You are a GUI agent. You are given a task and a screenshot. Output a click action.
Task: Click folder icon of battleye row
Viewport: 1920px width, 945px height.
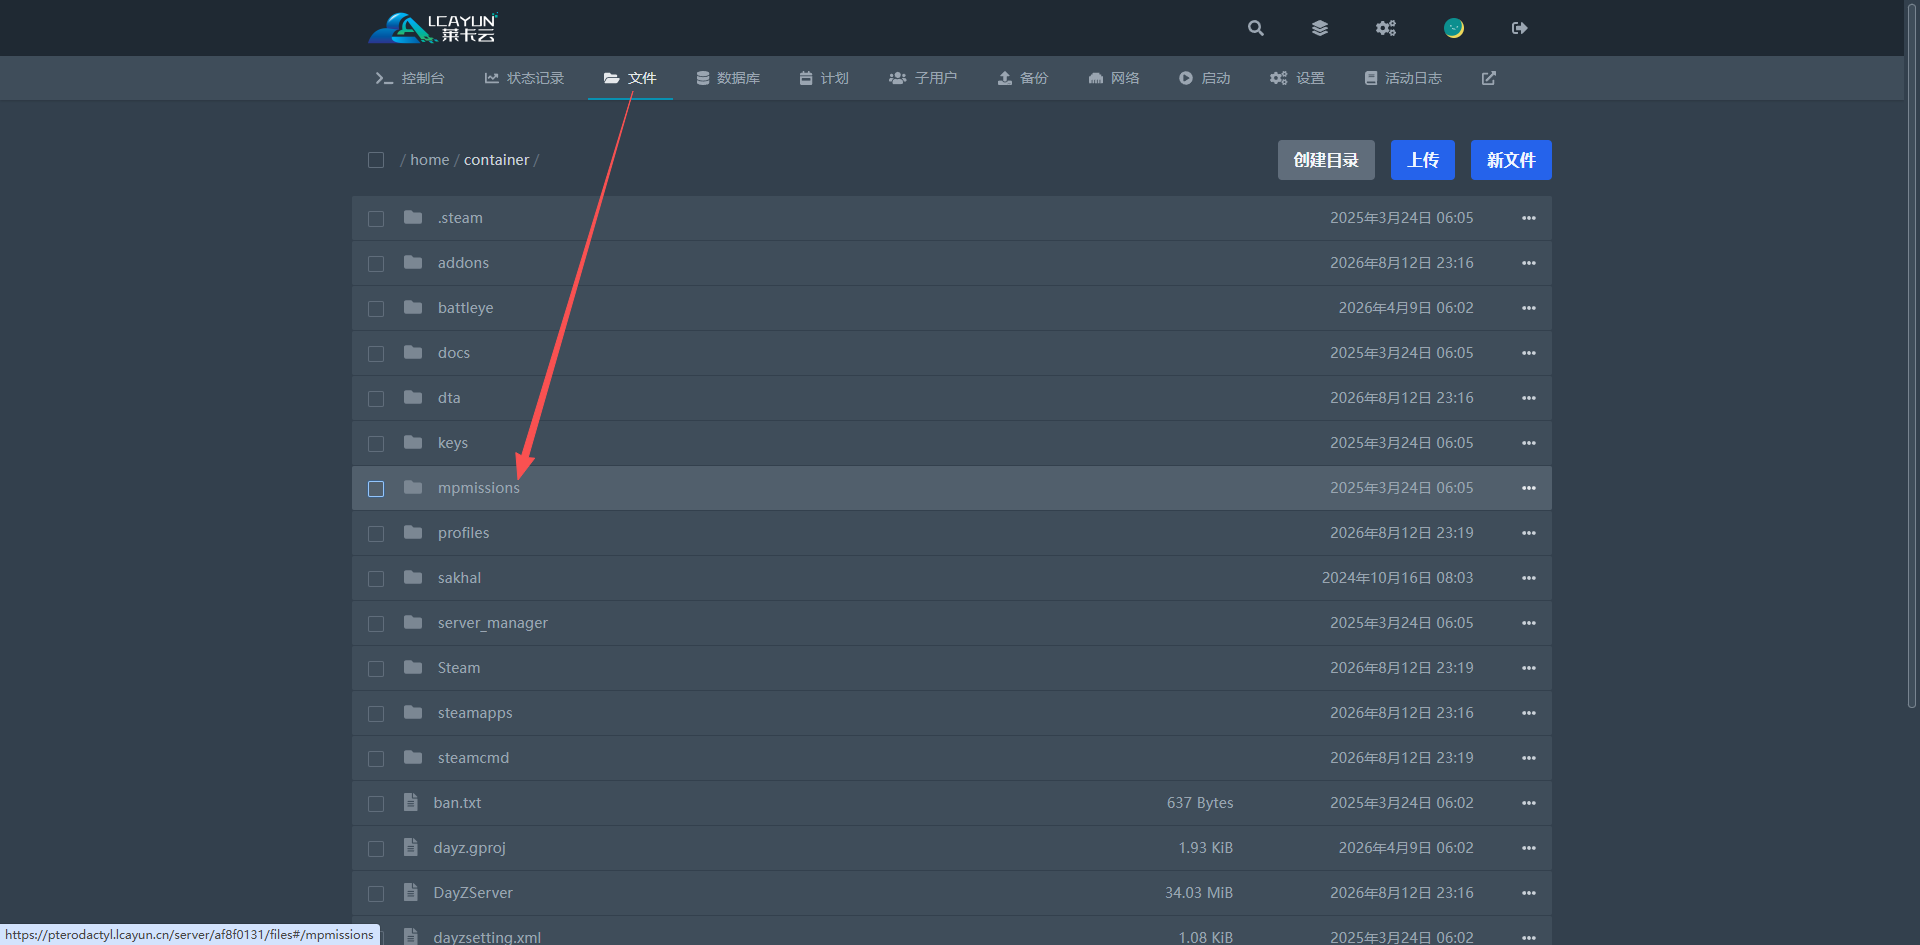pos(413,307)
